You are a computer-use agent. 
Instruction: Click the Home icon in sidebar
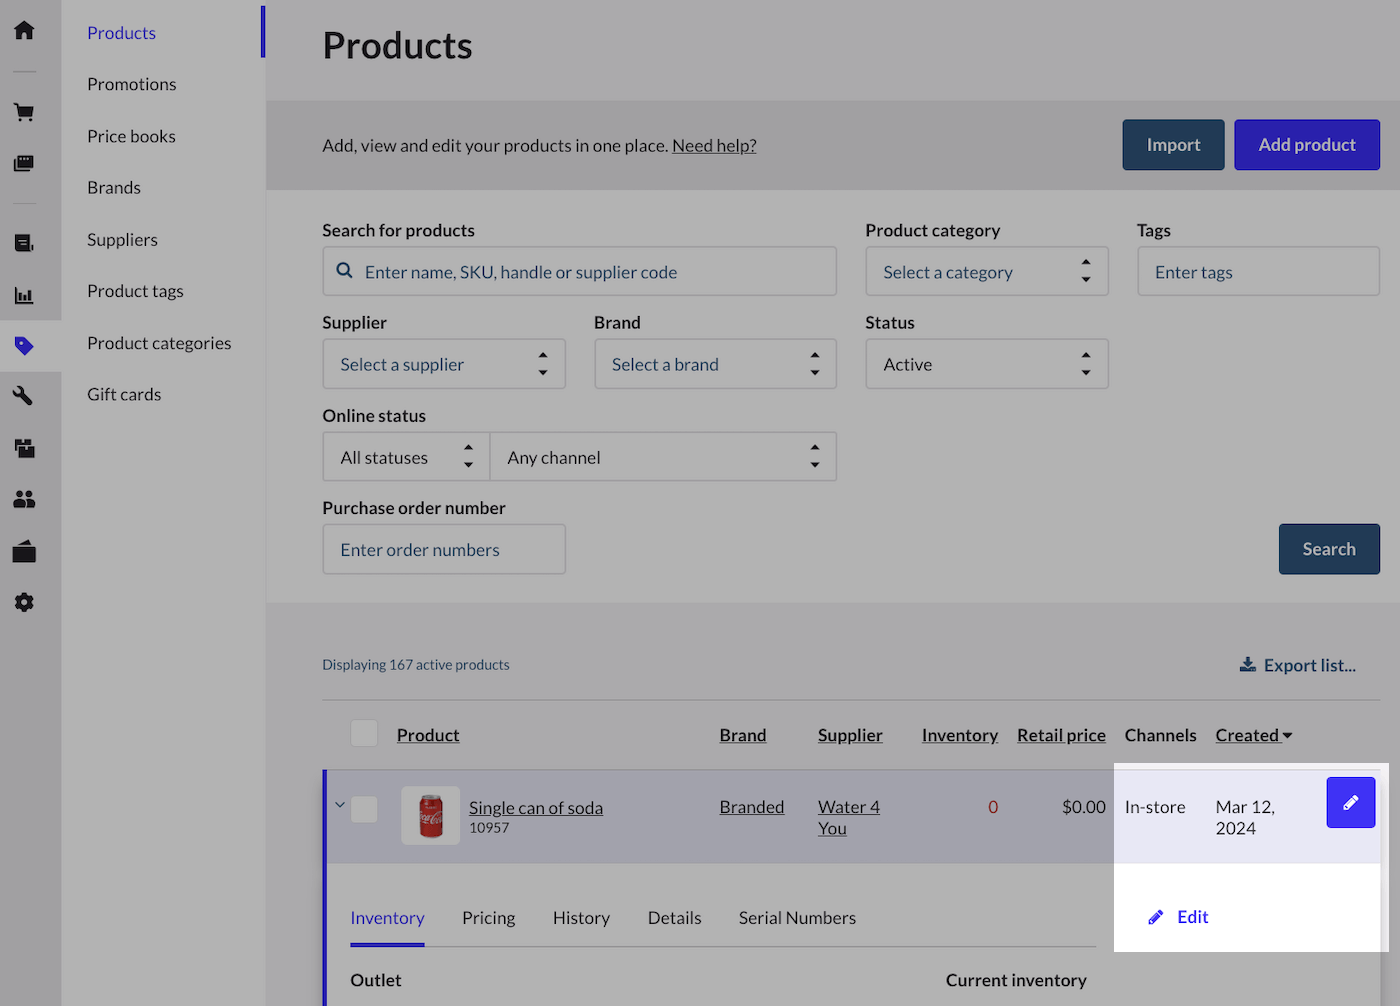24,30
